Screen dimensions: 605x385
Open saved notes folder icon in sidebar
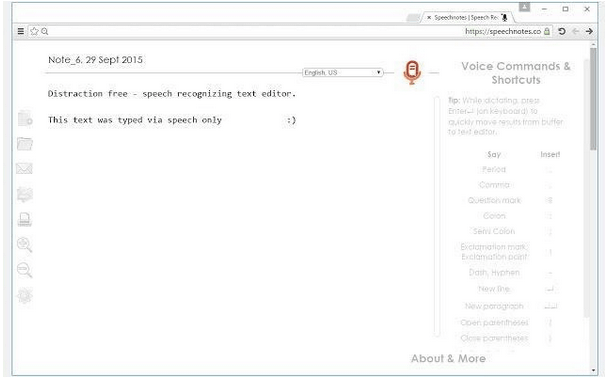pyautogui.click(x=25, y=144)
